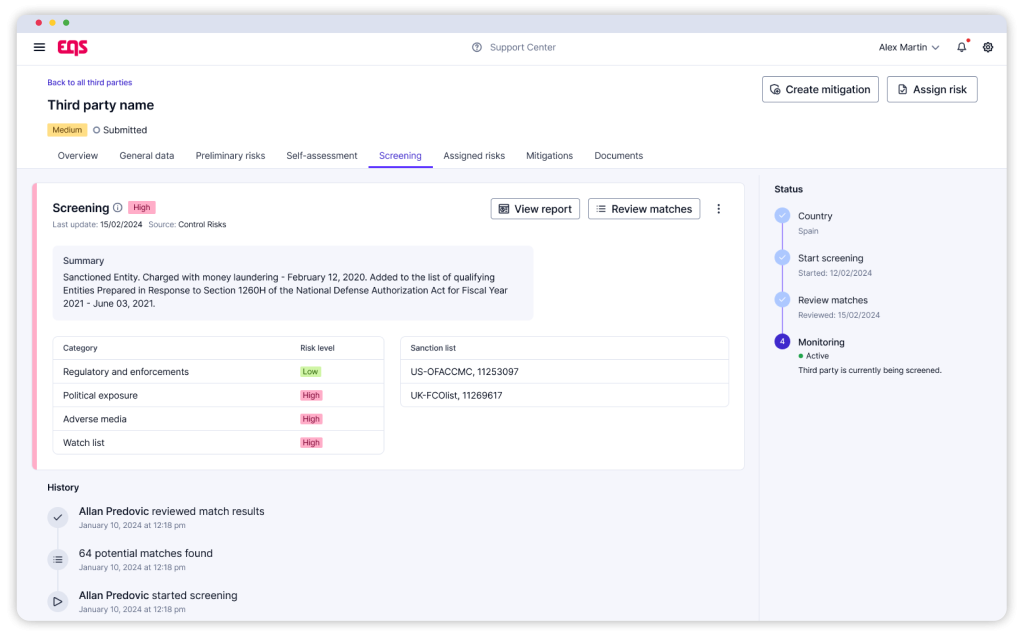Expand the Alex Martin user dropdown
Screen dimensions: 1024x640
pyautogui.click(x=909, y=47)
